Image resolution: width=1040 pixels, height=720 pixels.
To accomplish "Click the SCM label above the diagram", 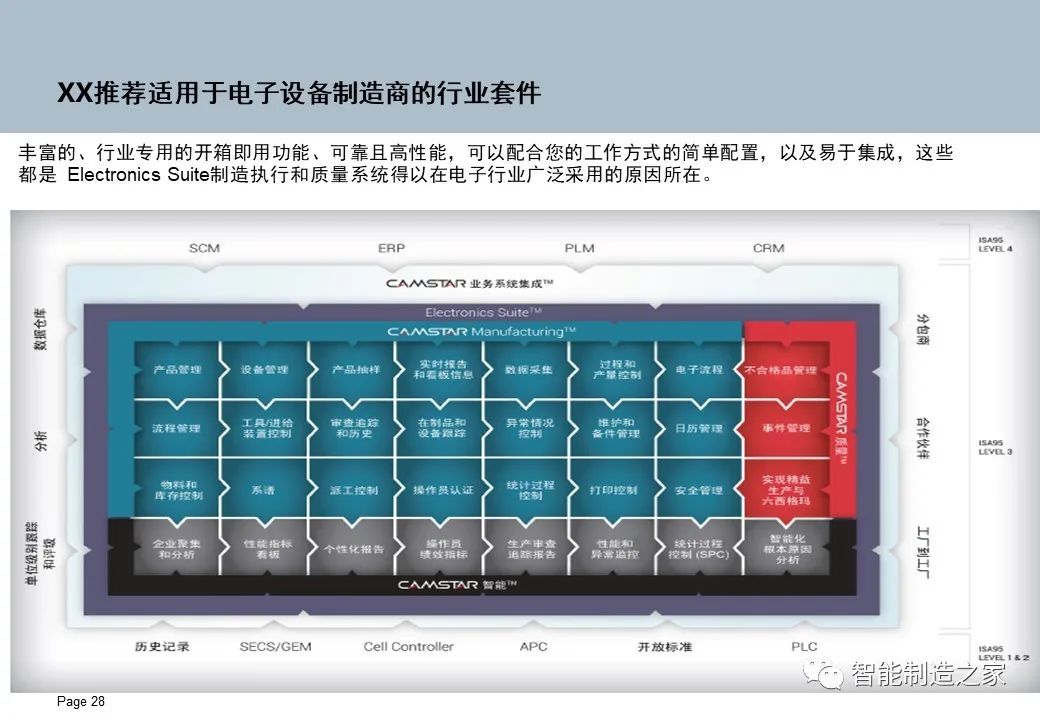I will point(204,249).
